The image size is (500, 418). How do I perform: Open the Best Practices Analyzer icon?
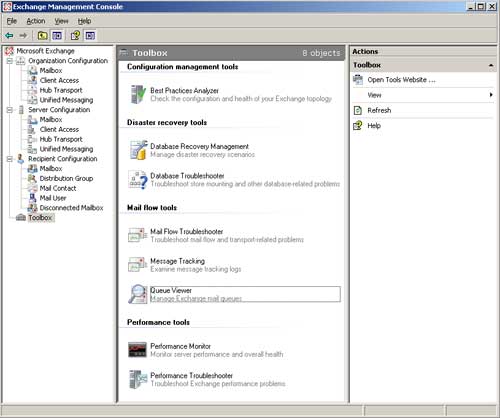[138, 94]
